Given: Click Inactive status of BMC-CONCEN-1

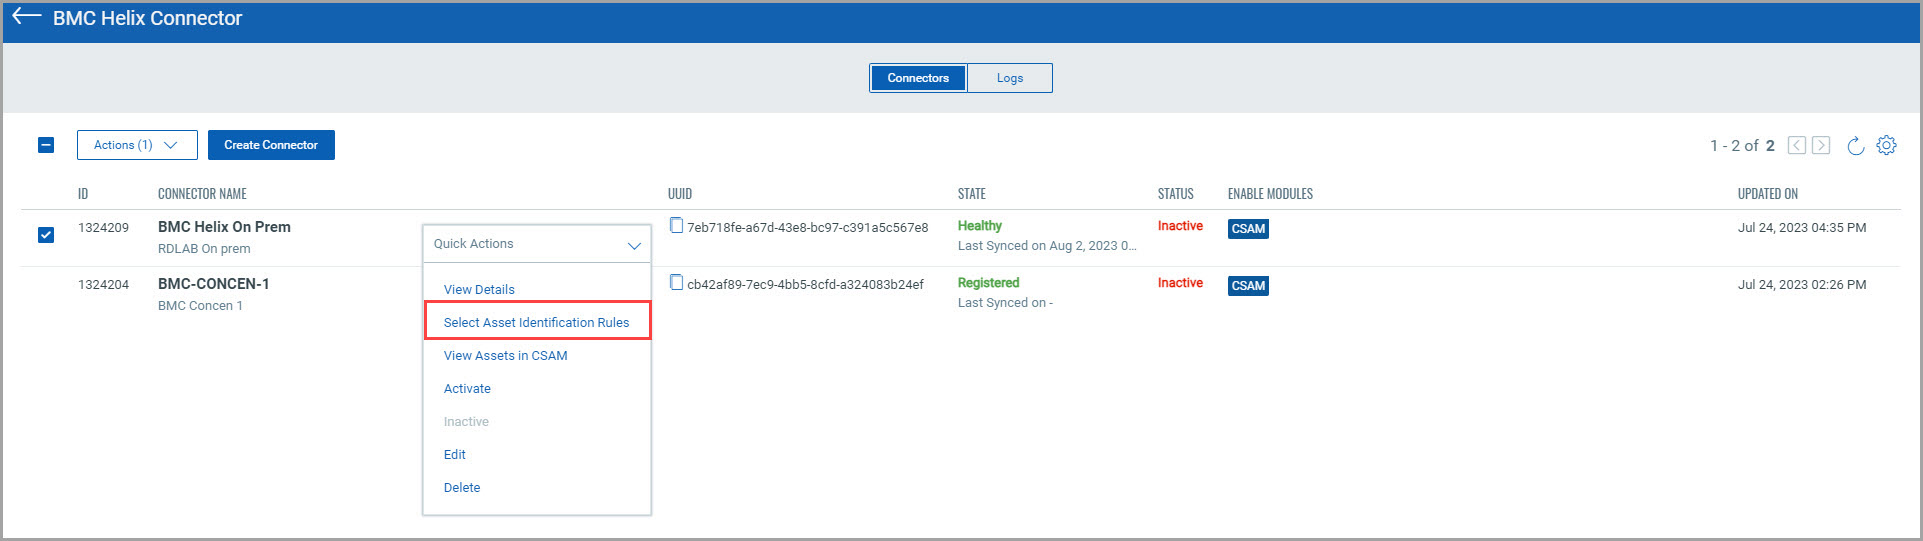Looking at the screenshot, I should coord(1180,283).
